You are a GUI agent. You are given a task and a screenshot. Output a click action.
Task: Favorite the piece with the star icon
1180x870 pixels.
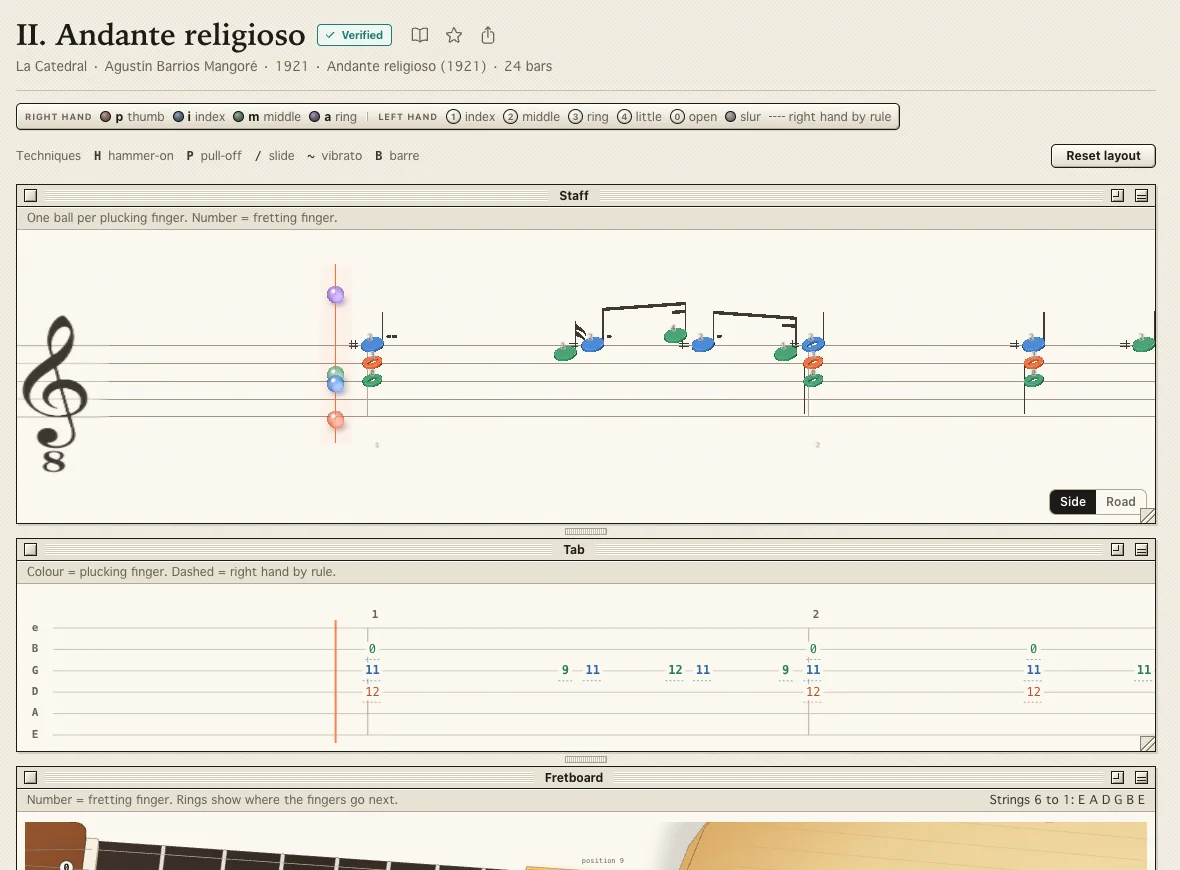[454, 35]
